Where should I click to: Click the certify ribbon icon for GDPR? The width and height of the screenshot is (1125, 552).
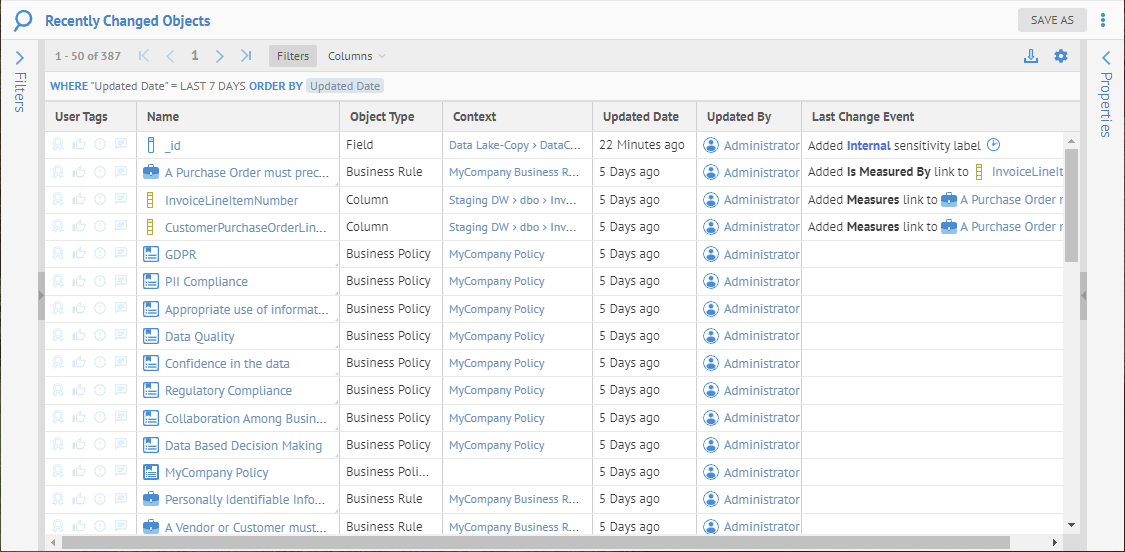[x=59, y=254]
